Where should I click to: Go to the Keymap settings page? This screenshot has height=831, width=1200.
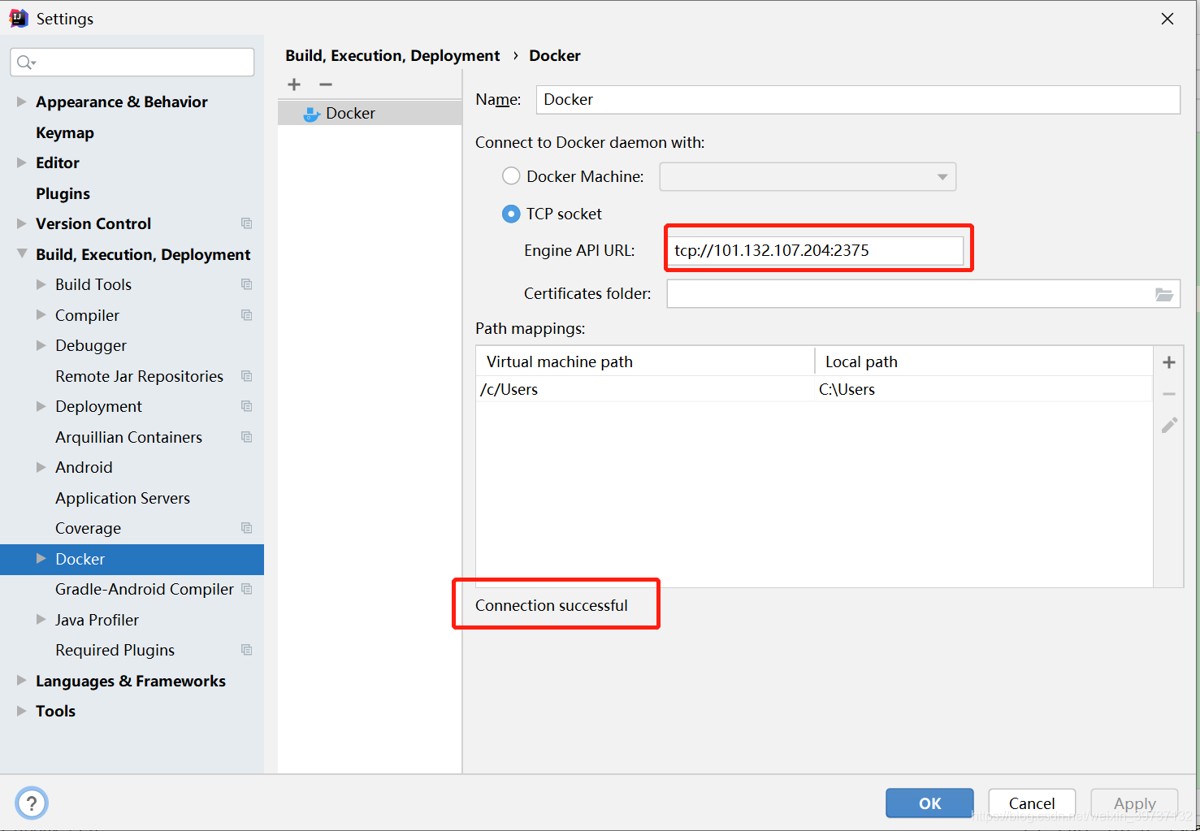pyautogui.click(x=65, y=133)
